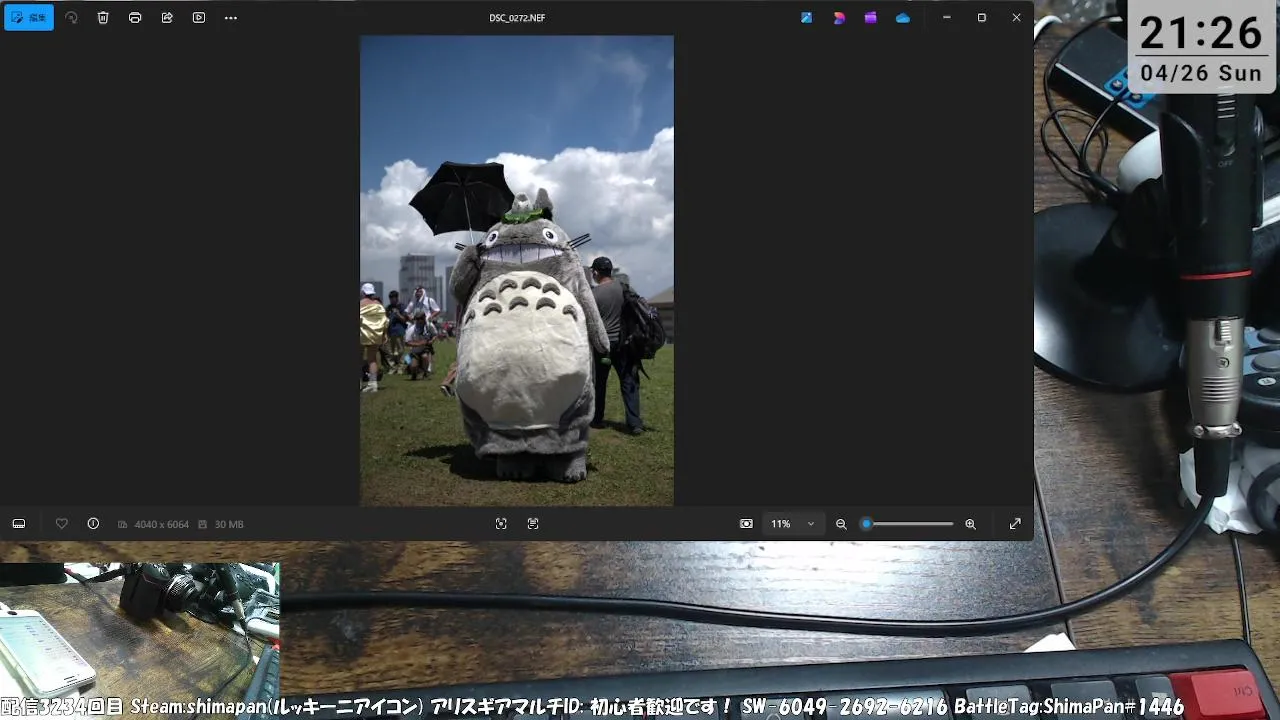1280x720 pixels.
Task: Enter full screen with the expand arrows
Action: (x=1015, y=524)
